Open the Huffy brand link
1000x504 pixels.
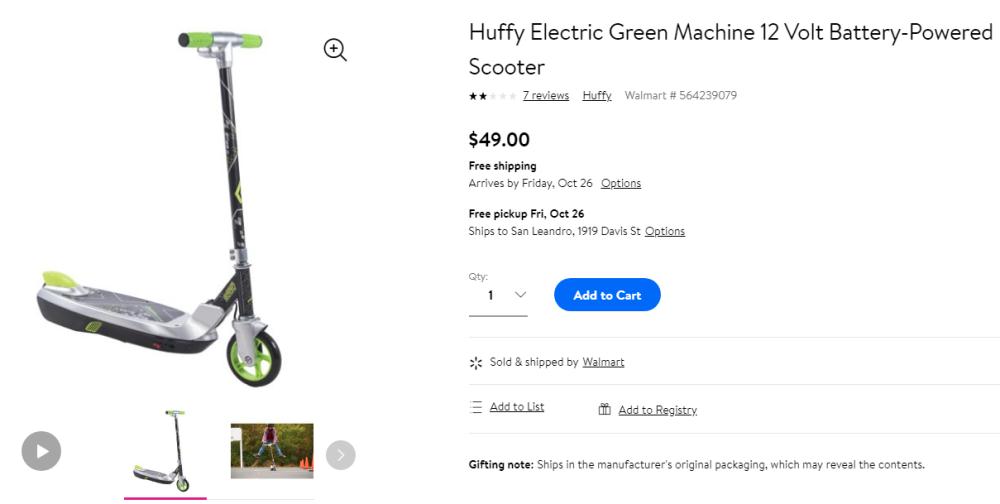point(597,96)
